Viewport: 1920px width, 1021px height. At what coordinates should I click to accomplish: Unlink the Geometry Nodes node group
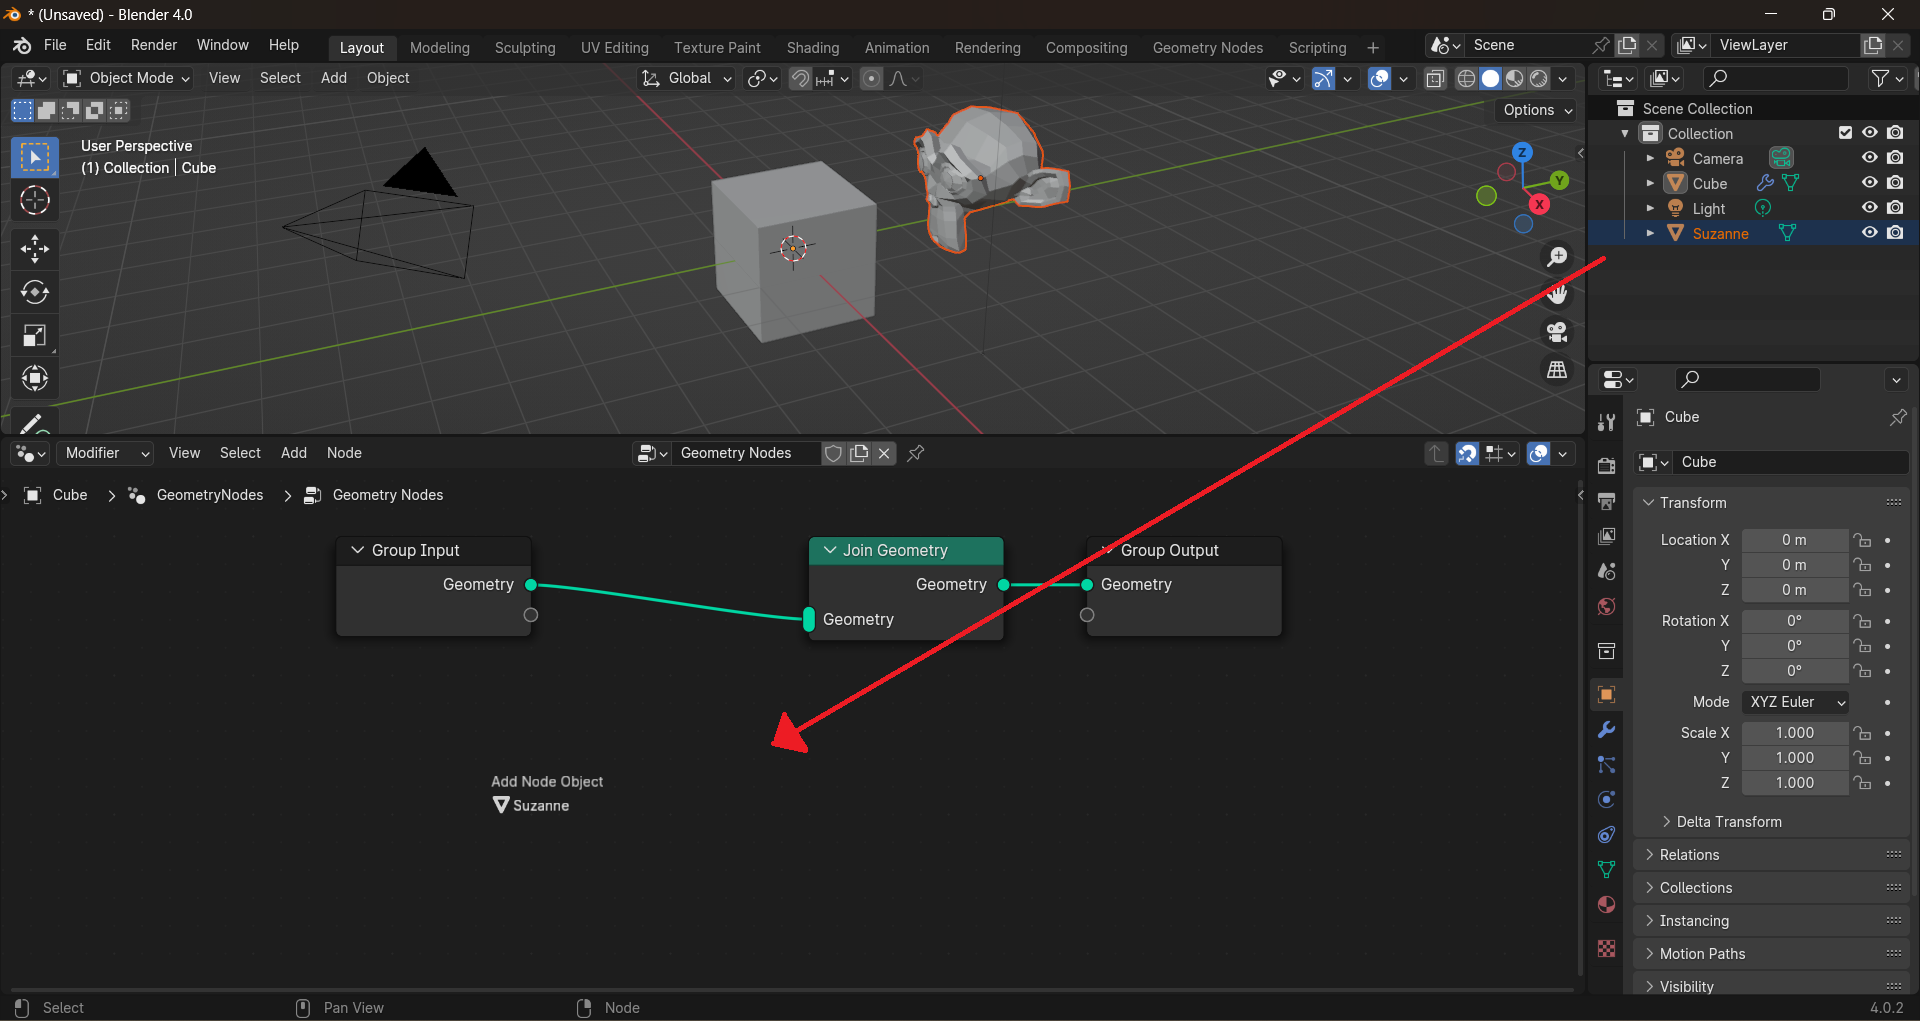tap(884, 453)
